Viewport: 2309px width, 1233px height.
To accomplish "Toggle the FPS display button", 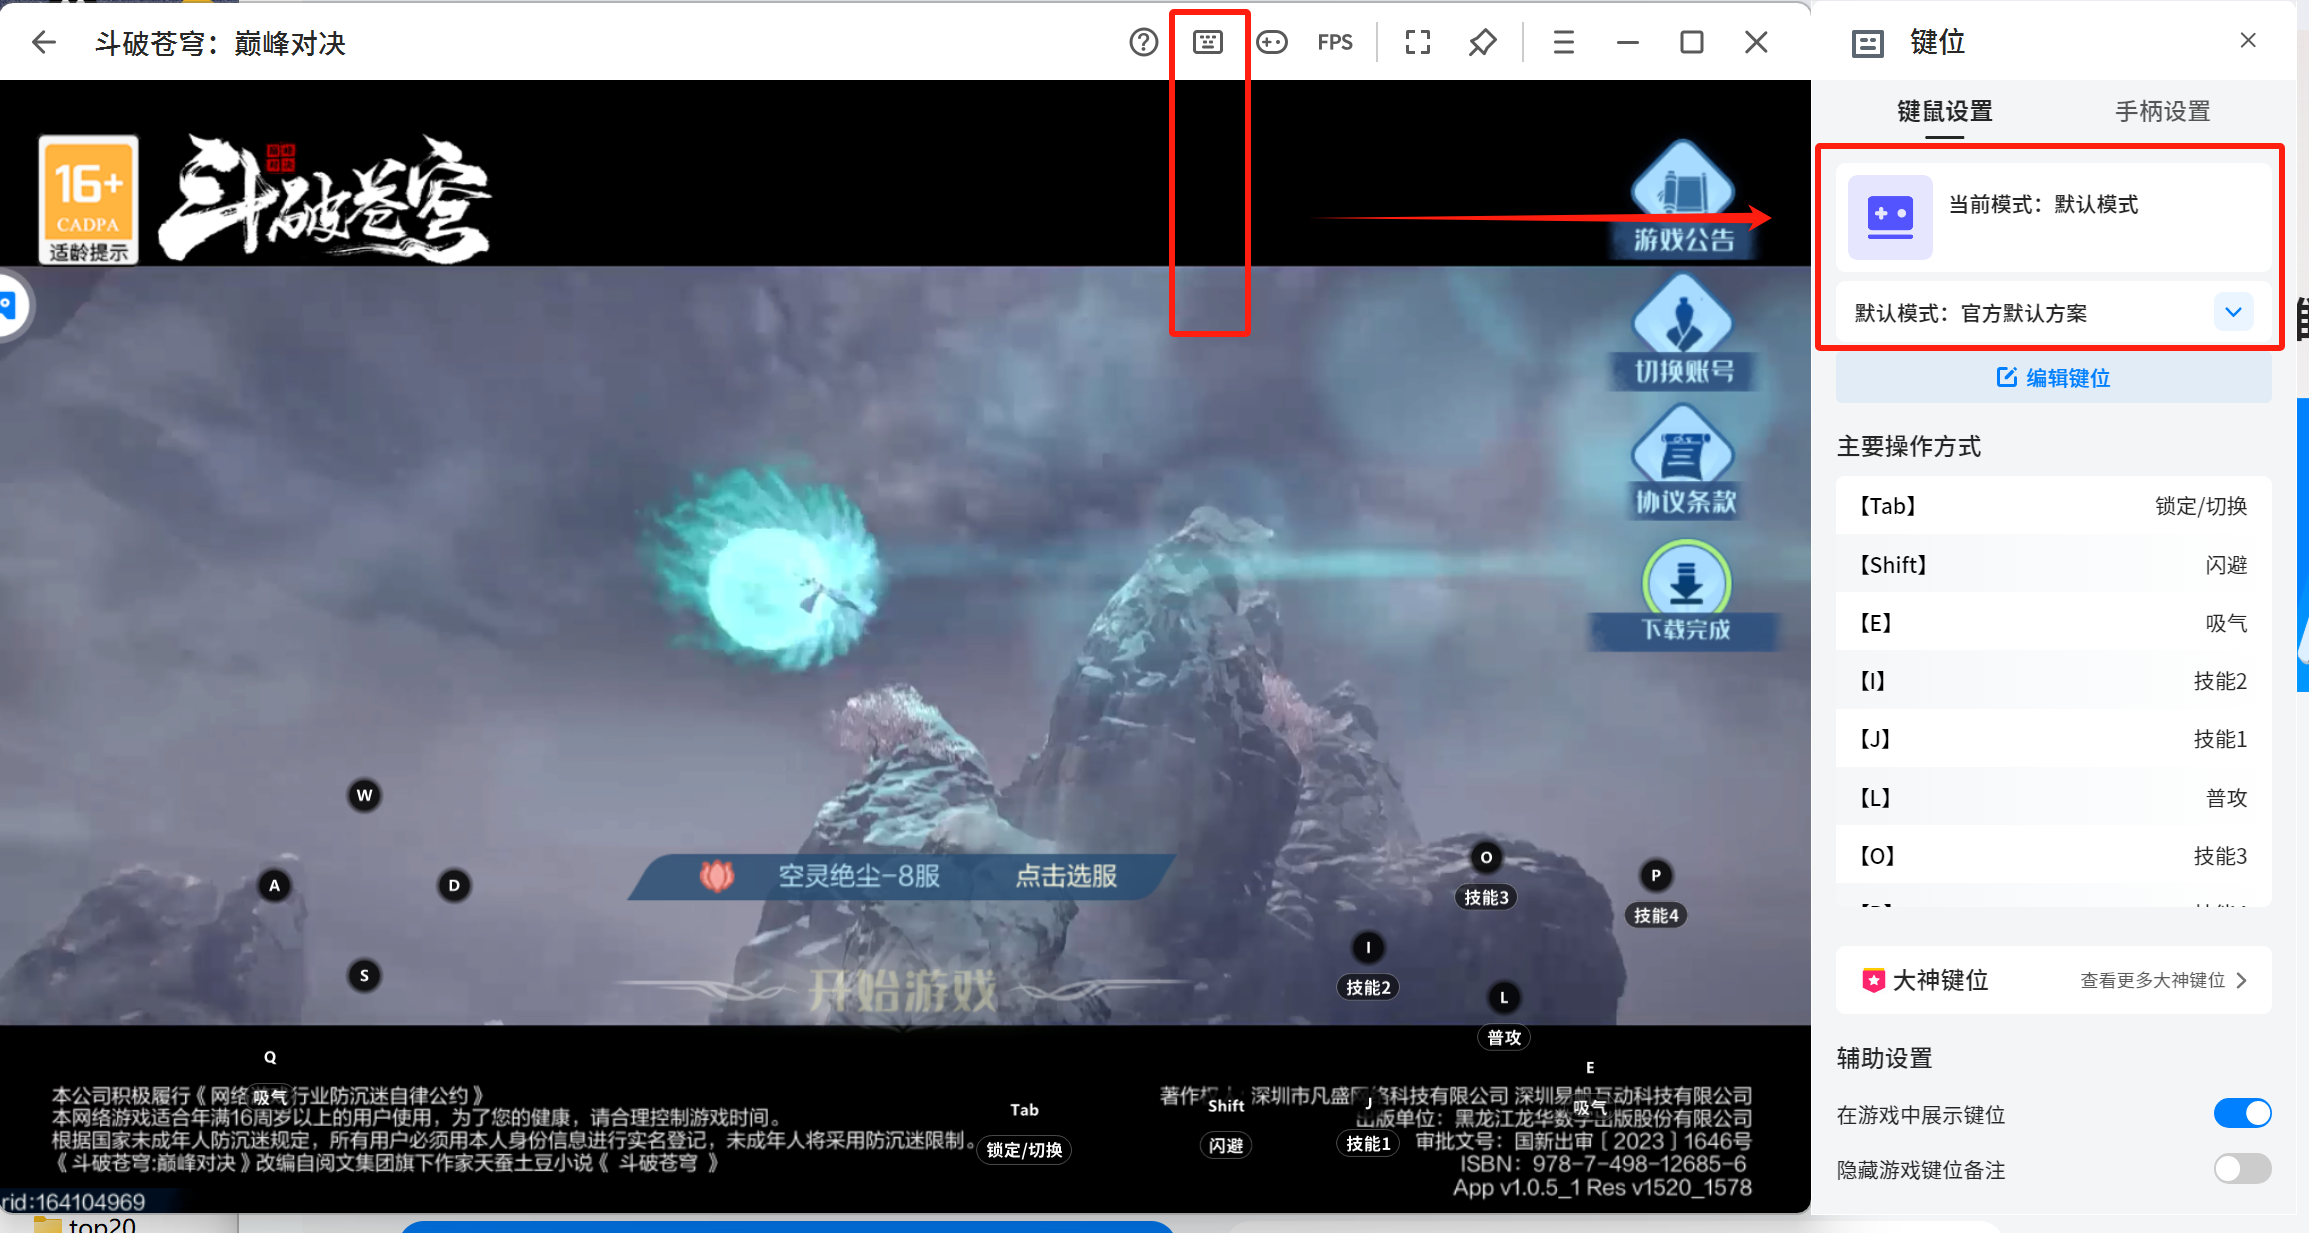I will (x=1335, y=42).
